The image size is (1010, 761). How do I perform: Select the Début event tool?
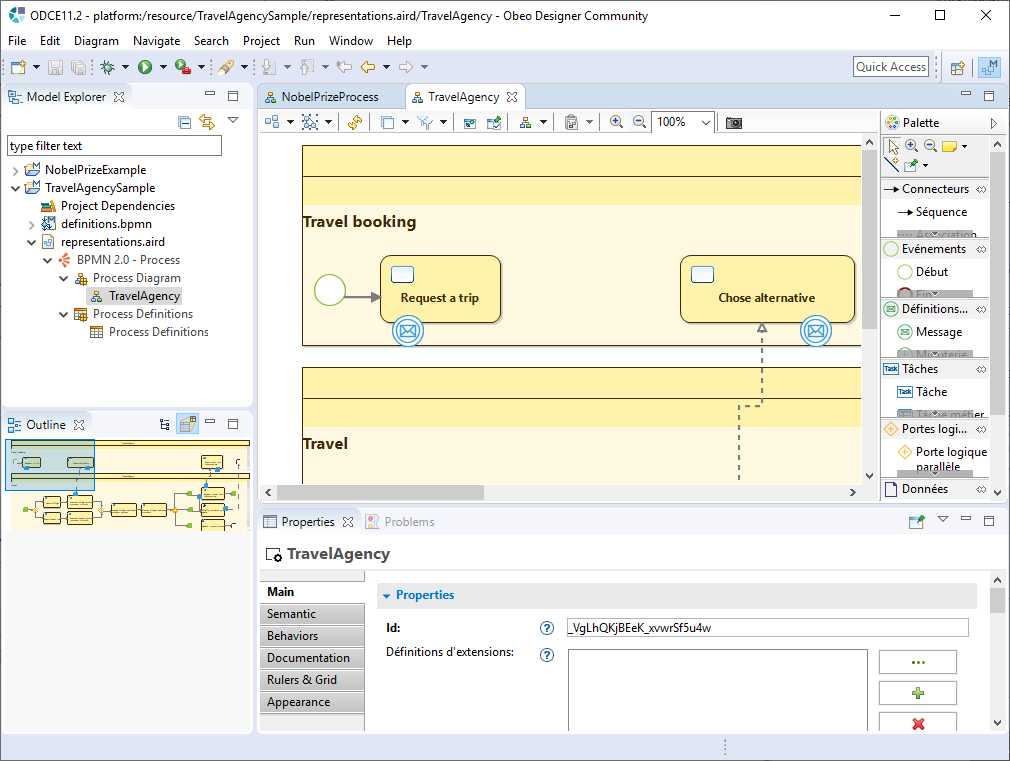[x=922, y=272]
